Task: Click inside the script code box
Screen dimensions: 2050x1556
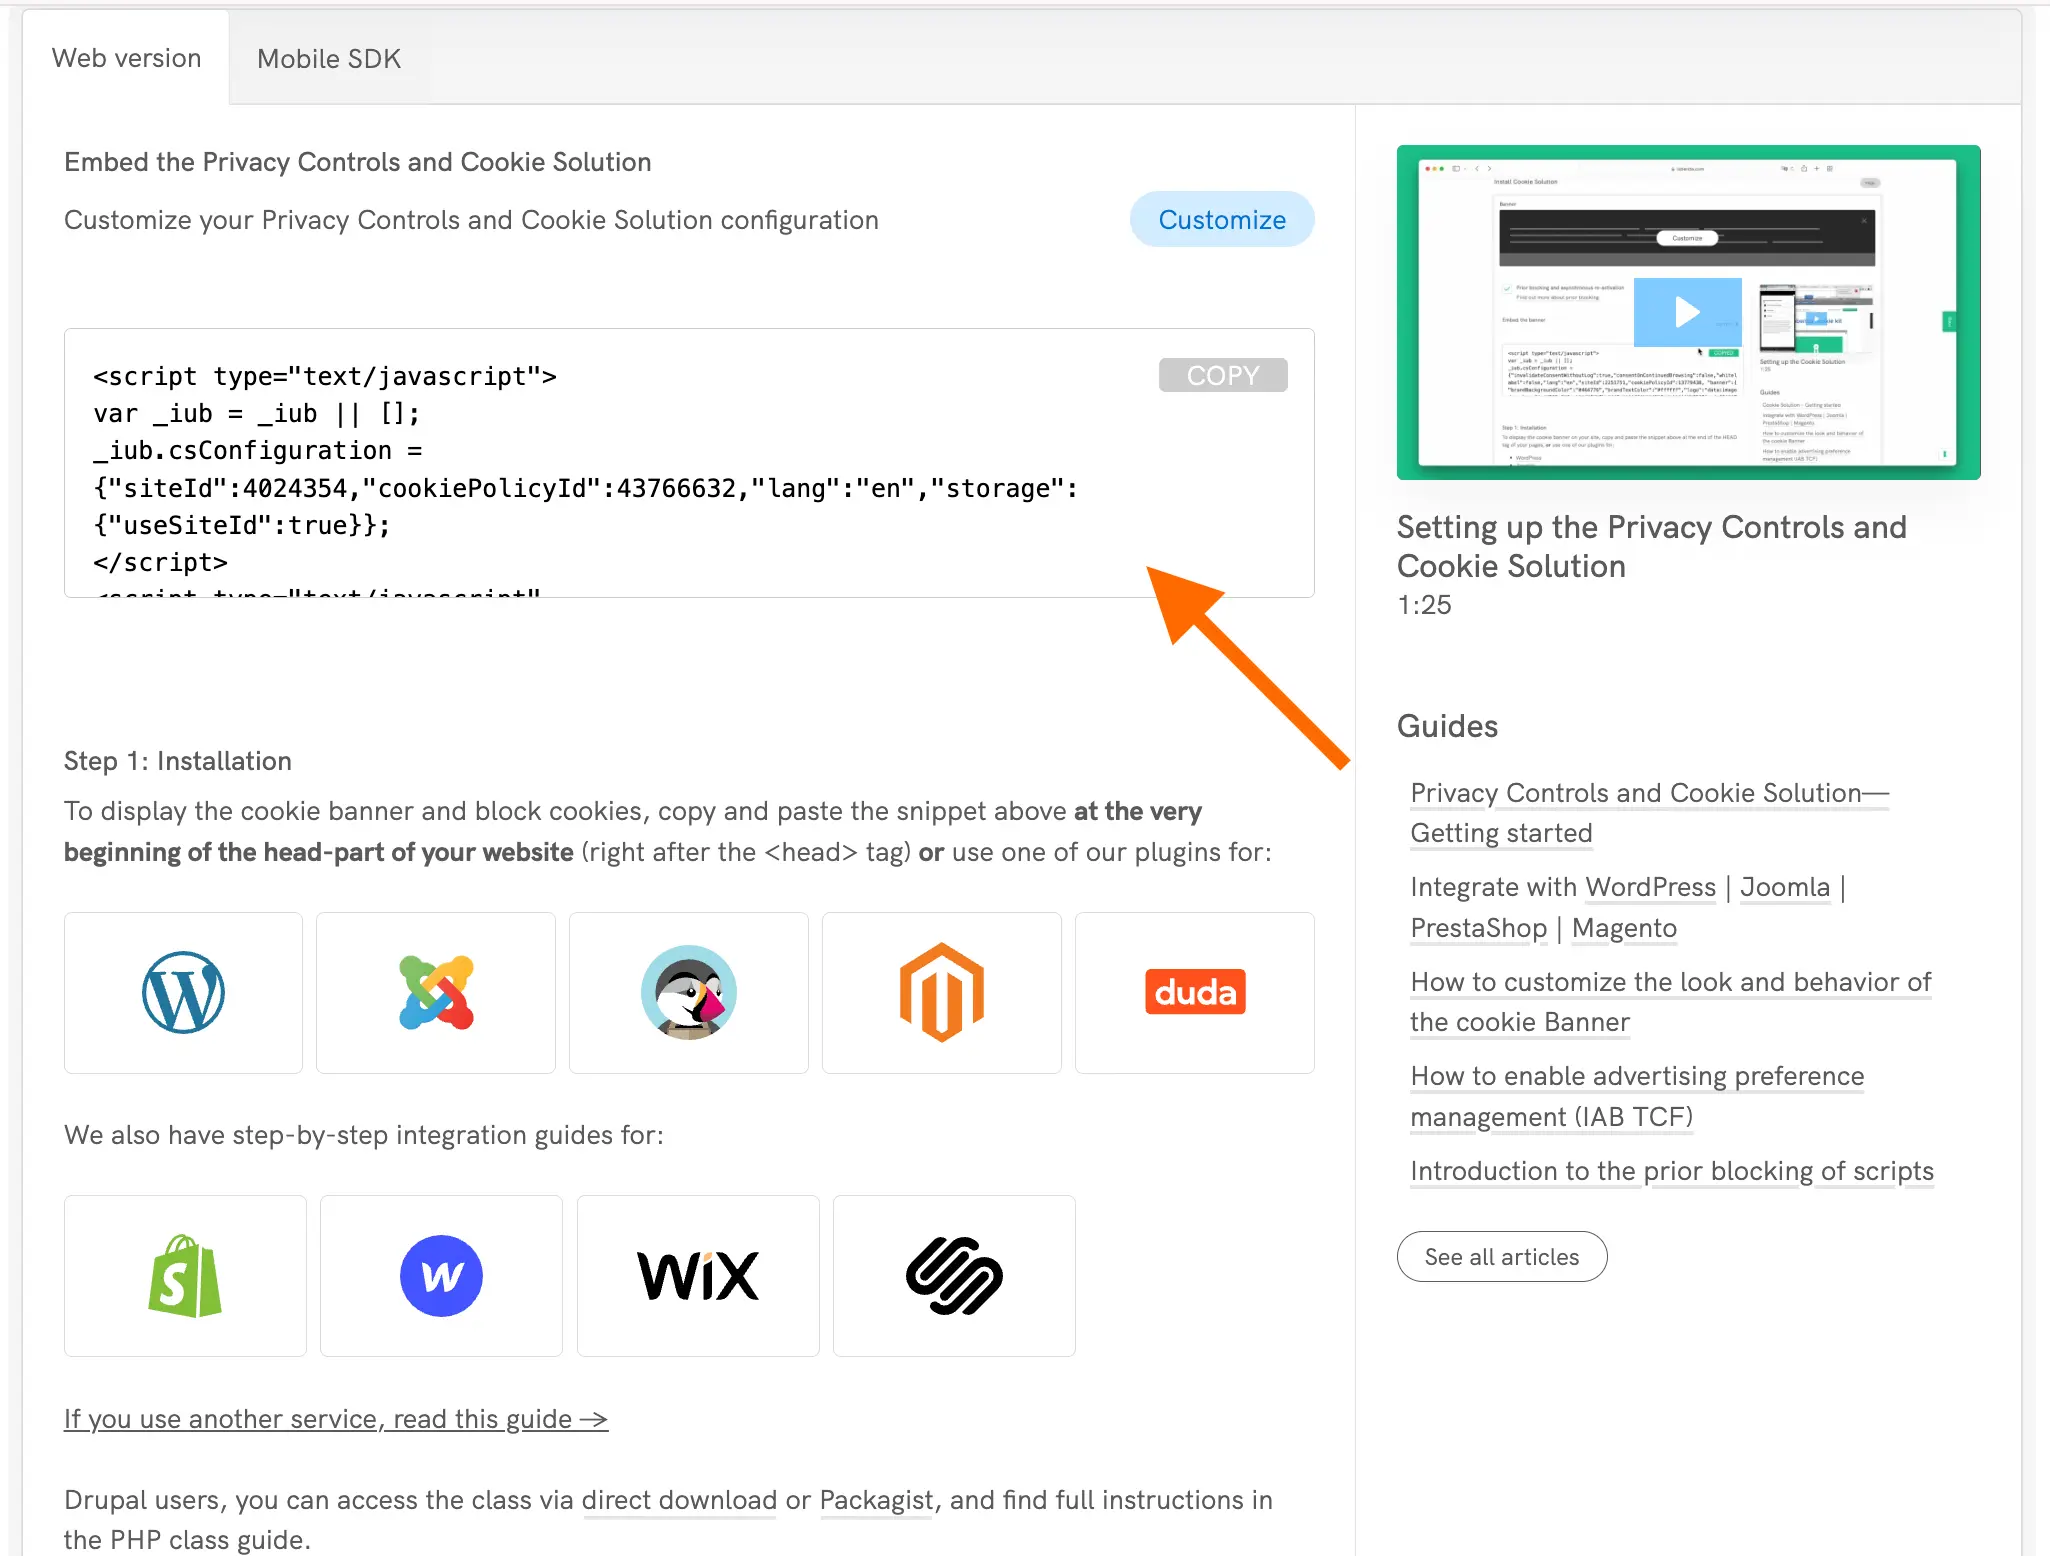Action: click(x=689, y=463)
